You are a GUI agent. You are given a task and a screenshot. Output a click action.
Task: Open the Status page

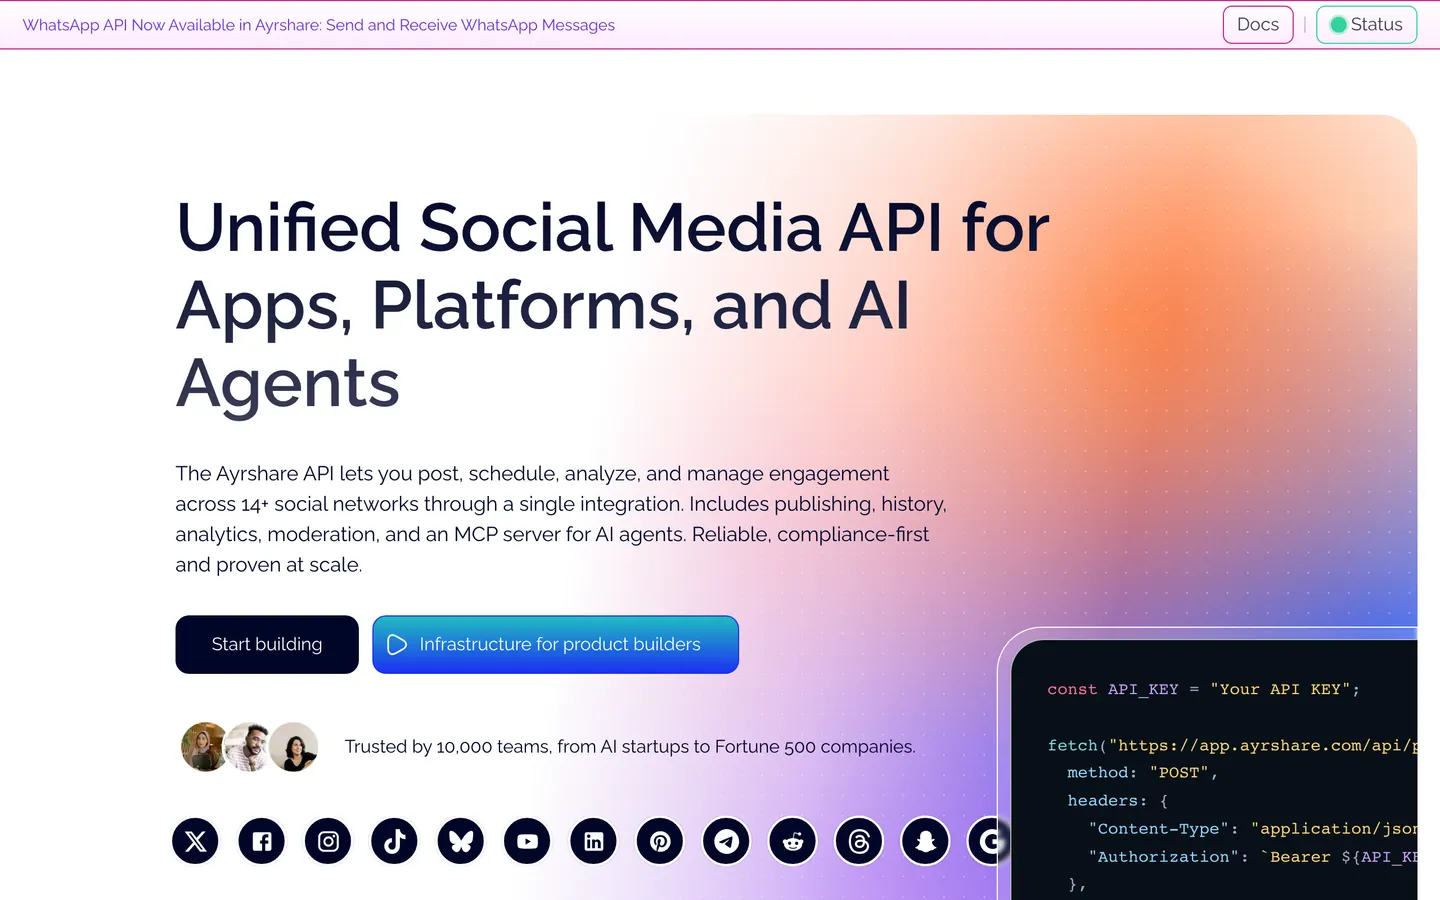1366,25
